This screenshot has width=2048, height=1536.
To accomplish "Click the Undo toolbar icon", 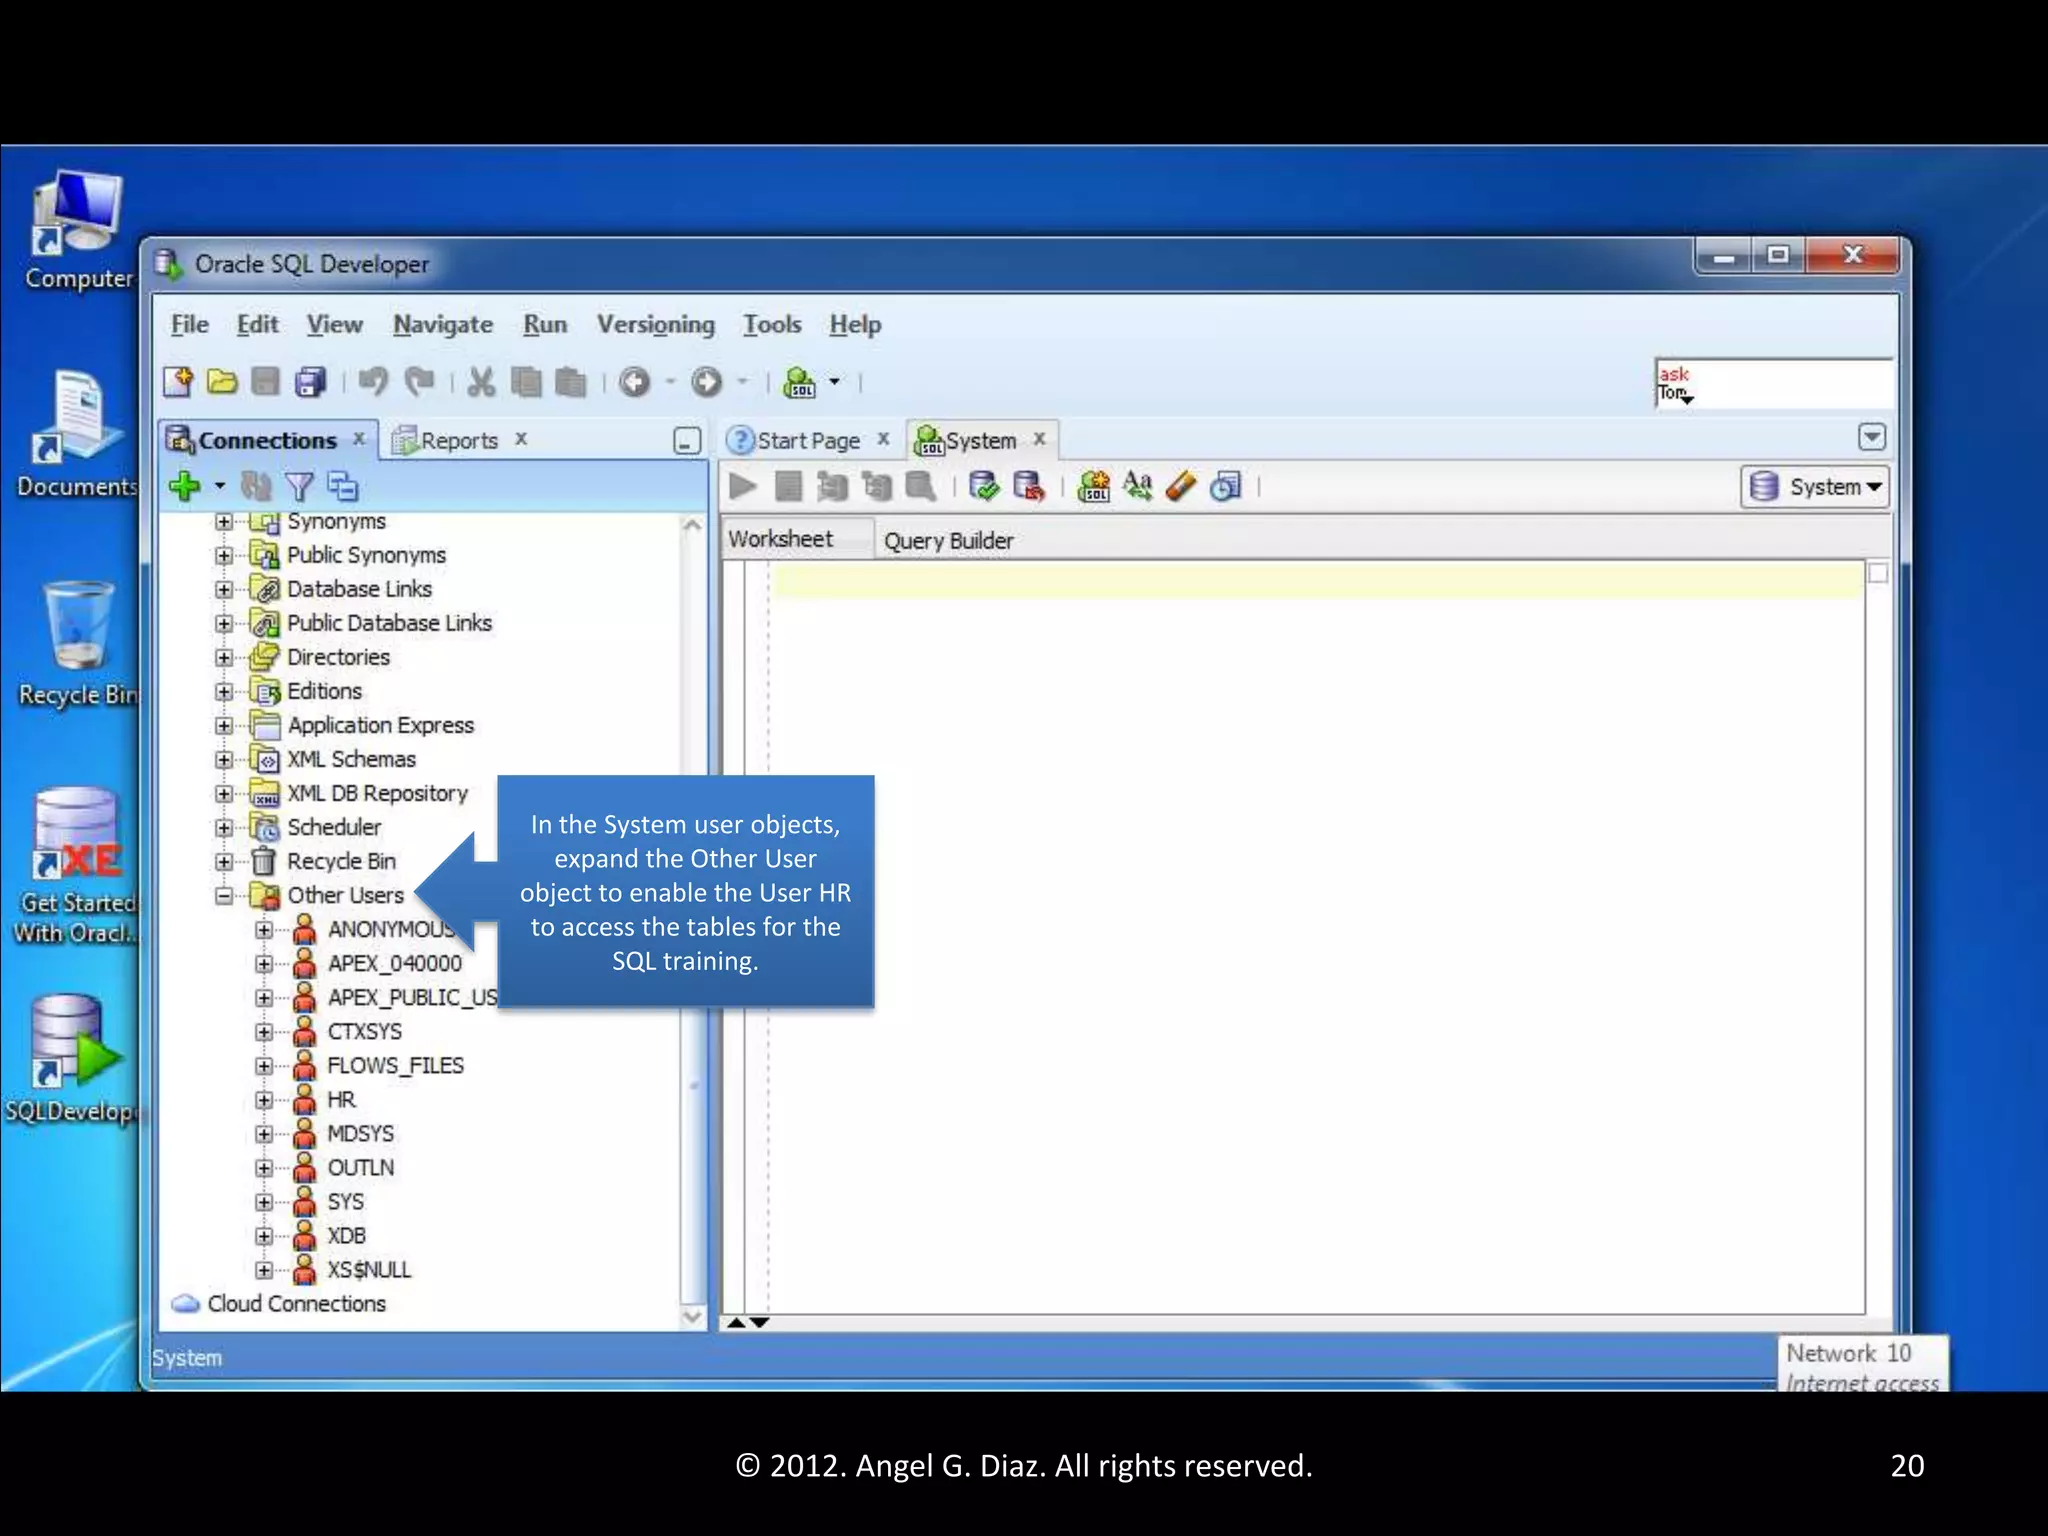I will [373, 381].
